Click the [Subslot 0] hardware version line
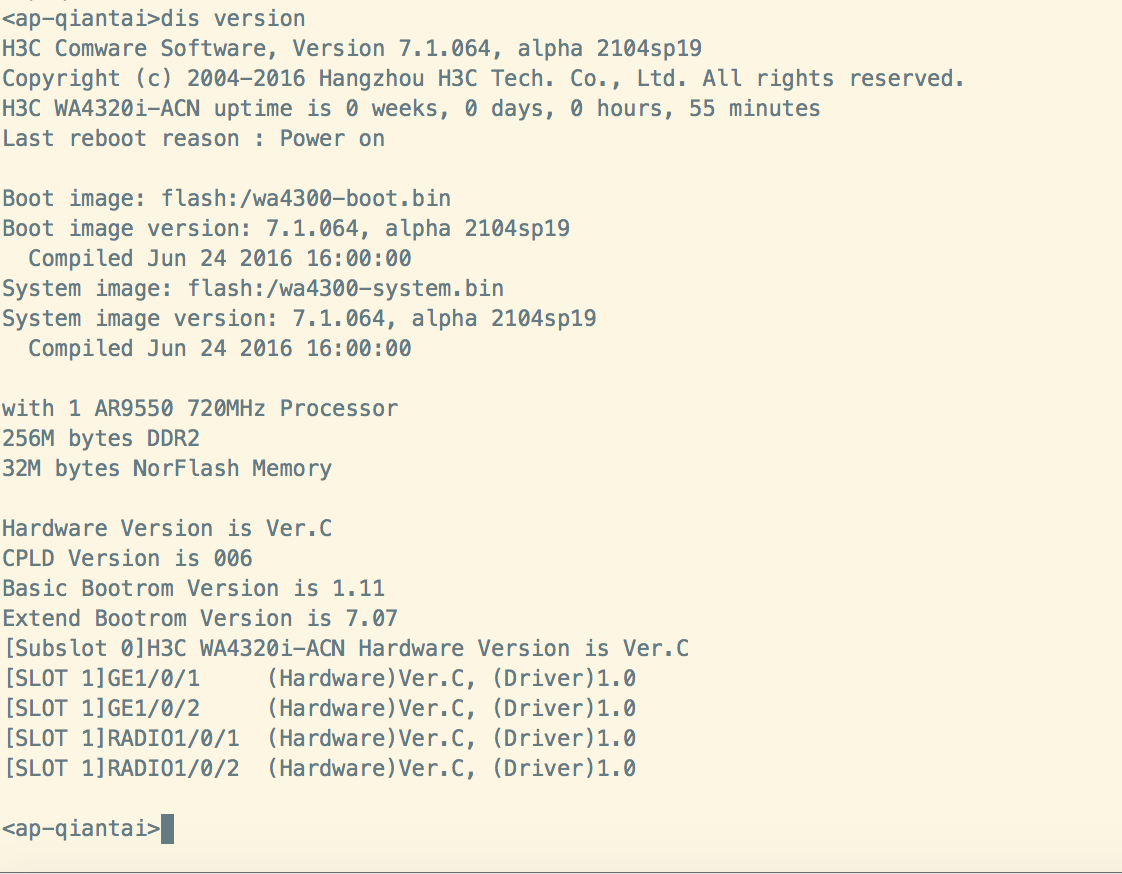Image resolution: width=1122 pixels, height=874 pixels. click(346, 649)
